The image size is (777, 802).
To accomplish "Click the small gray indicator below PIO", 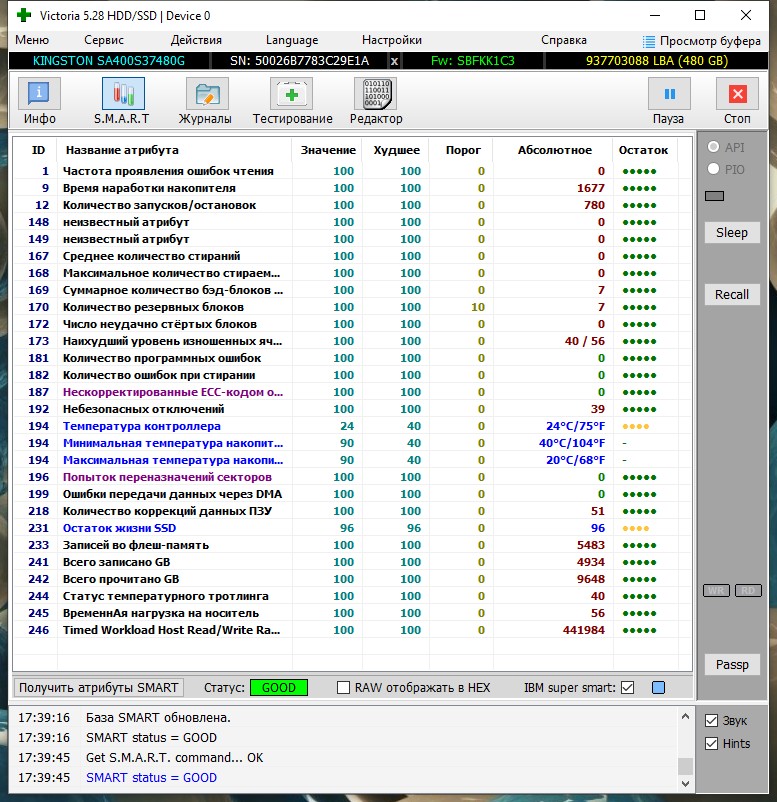I will pos(714,196).
